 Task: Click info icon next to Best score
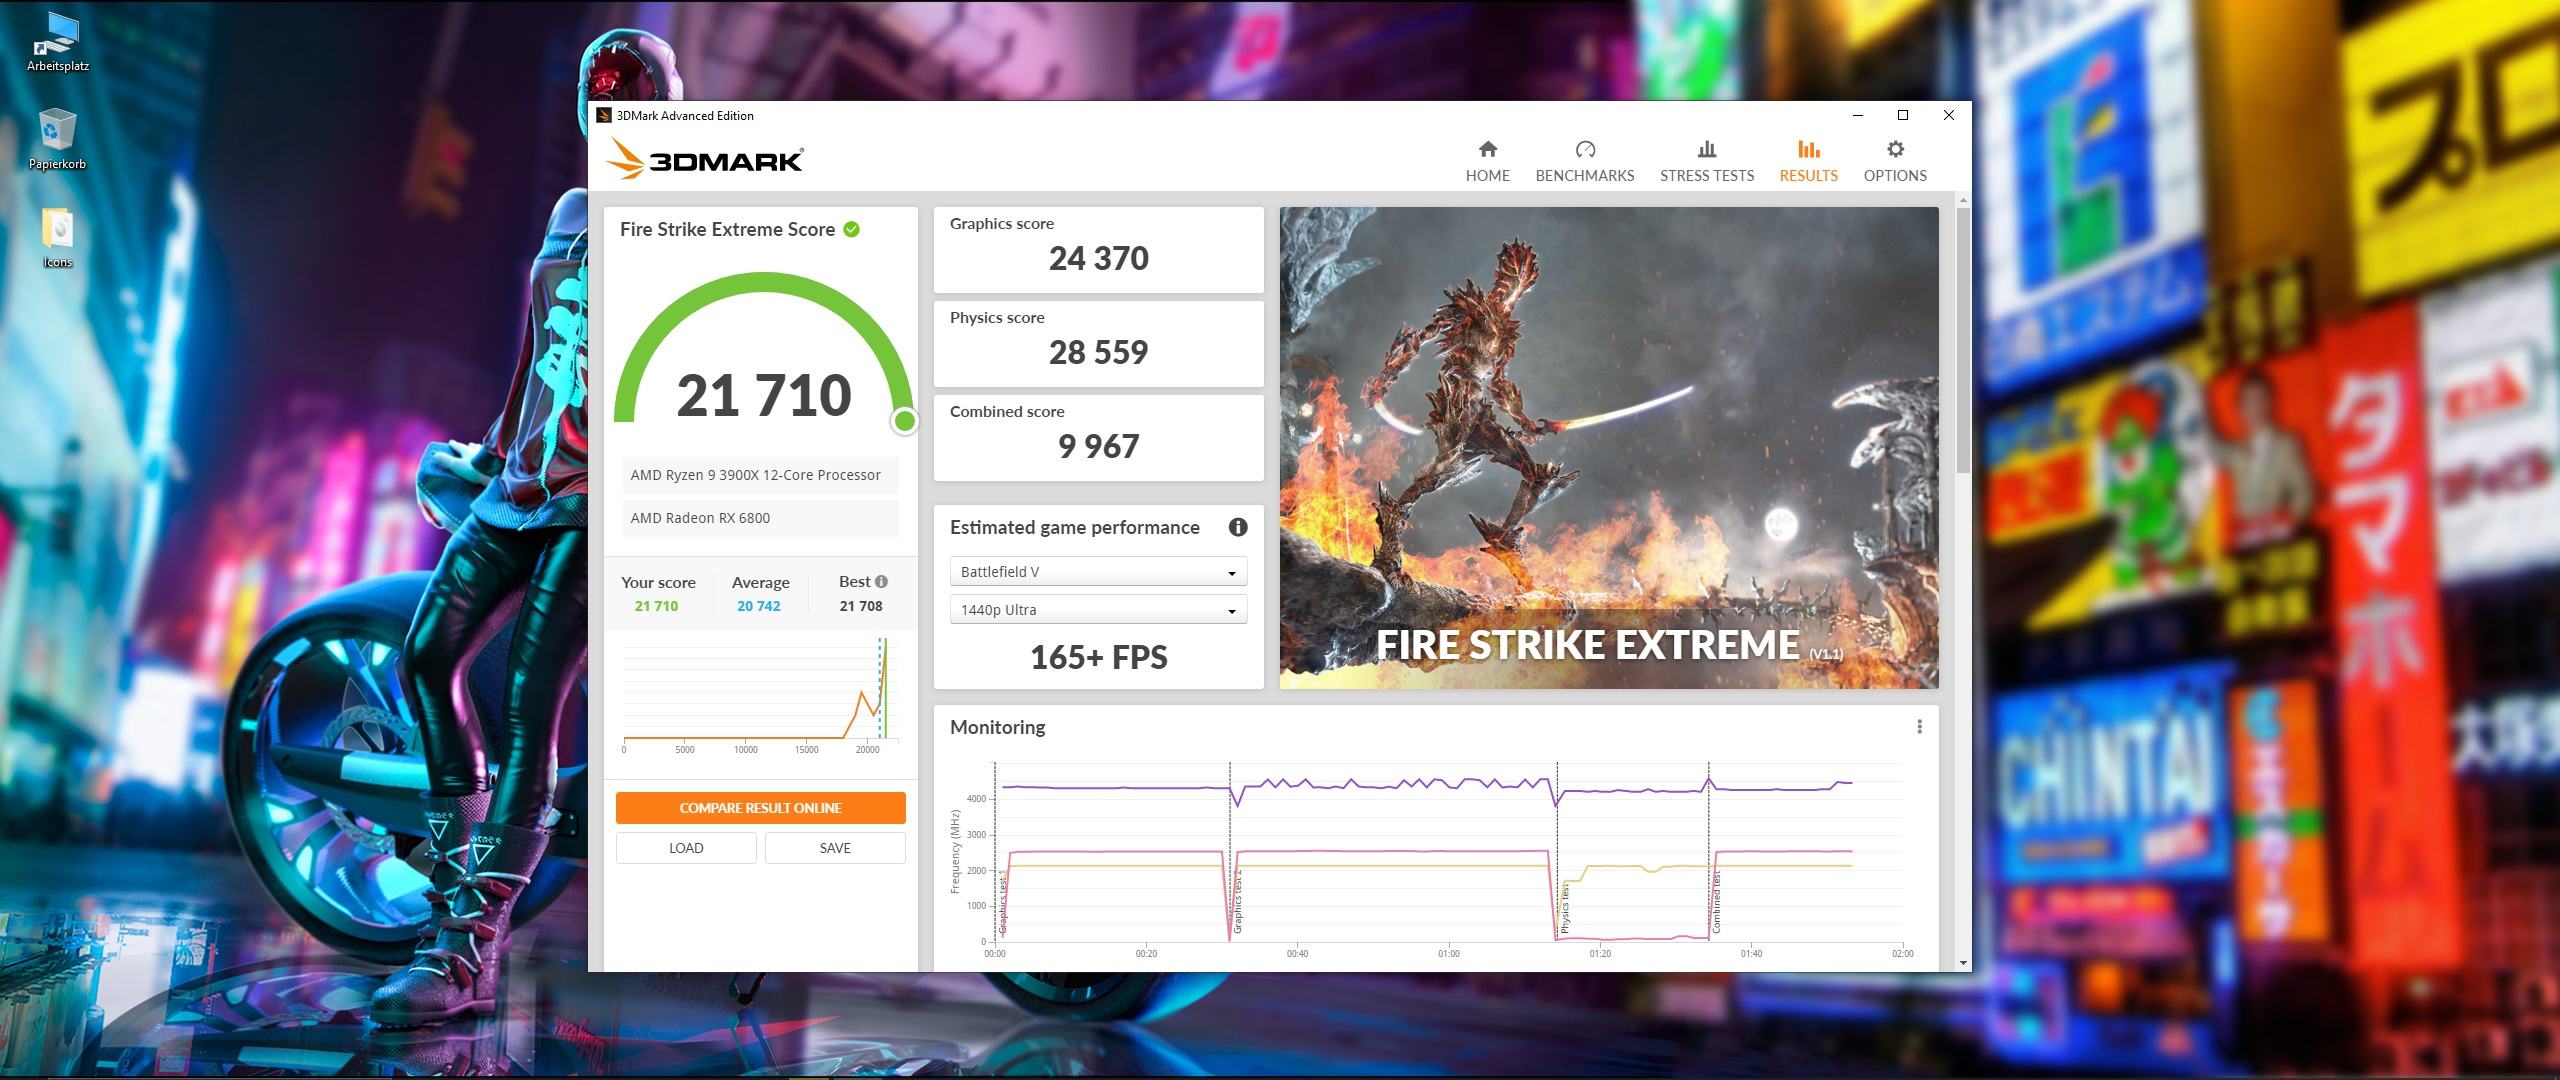[881, 581]
